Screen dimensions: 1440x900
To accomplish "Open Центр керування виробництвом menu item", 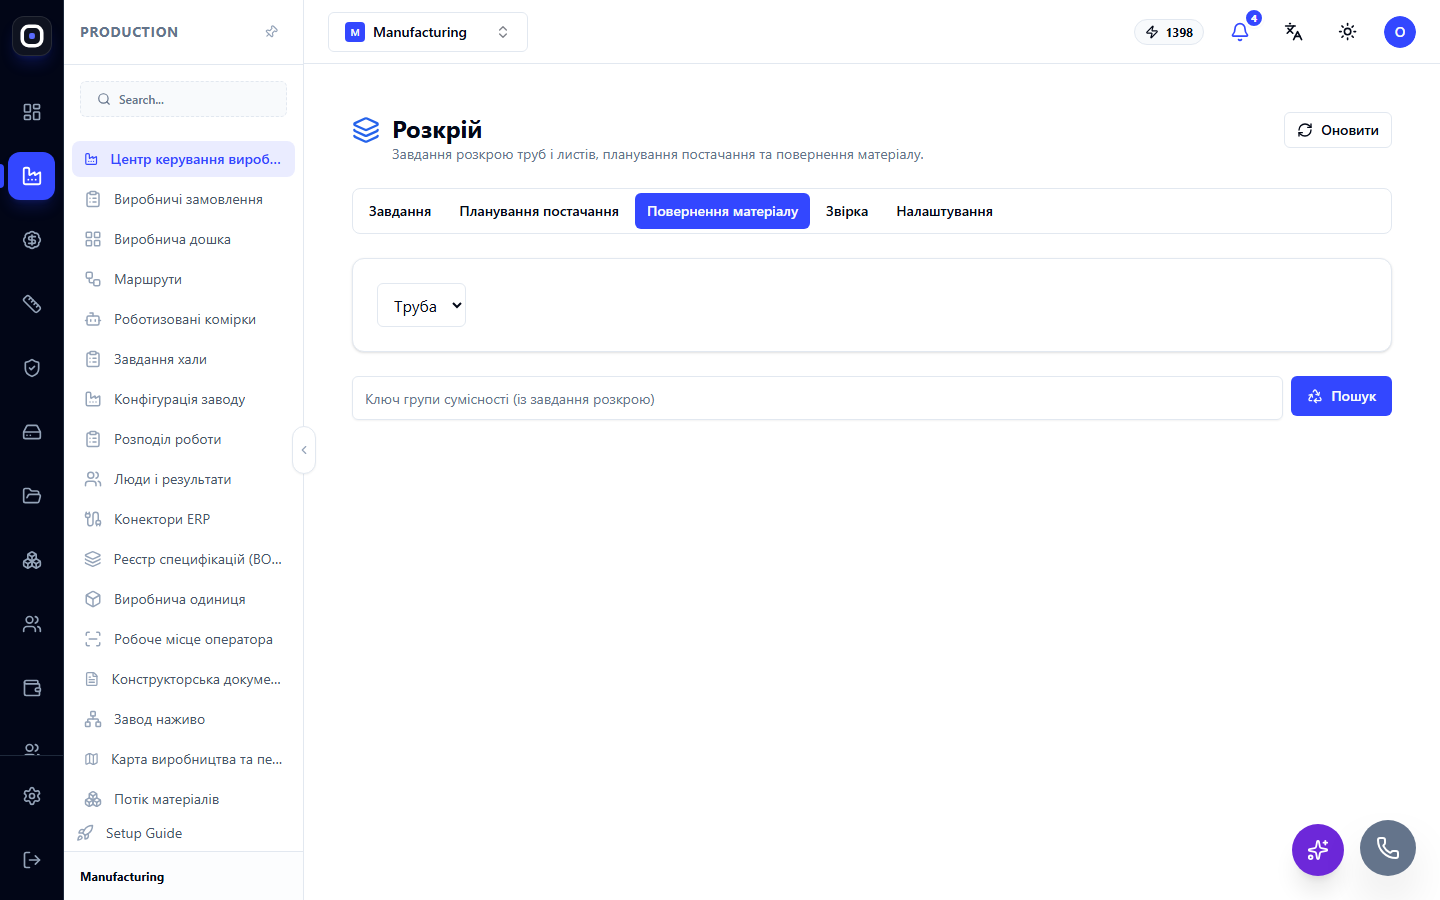I will [x=183, y=159].
